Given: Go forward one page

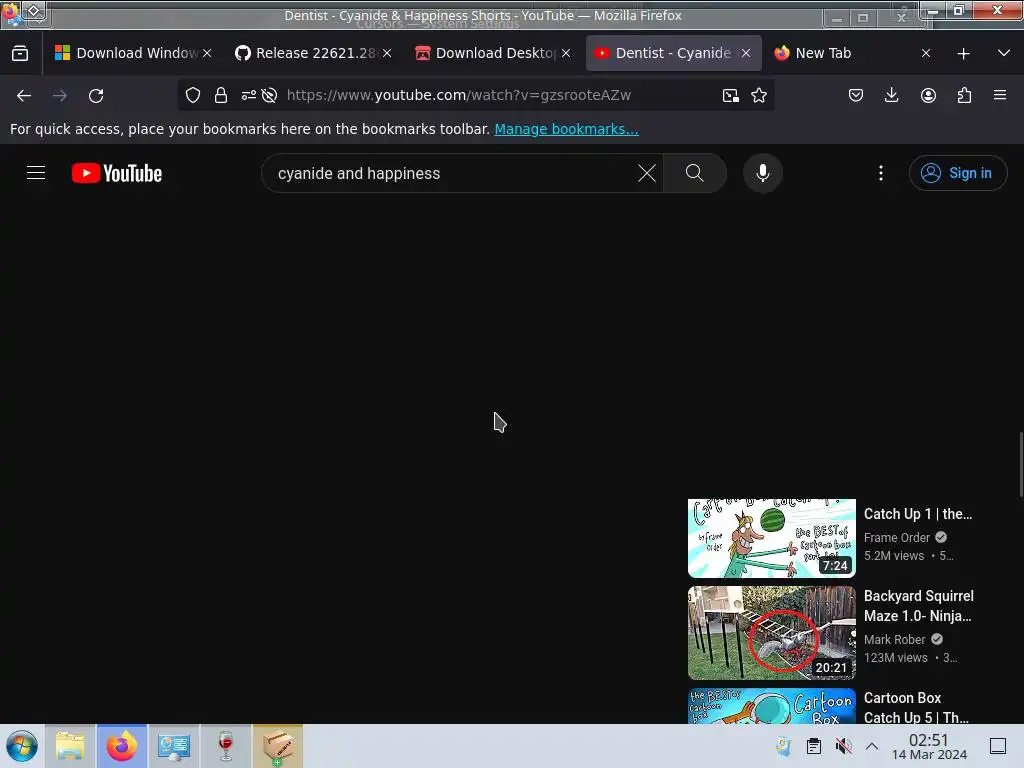Looking at the screenshot, I should [60, 95].
